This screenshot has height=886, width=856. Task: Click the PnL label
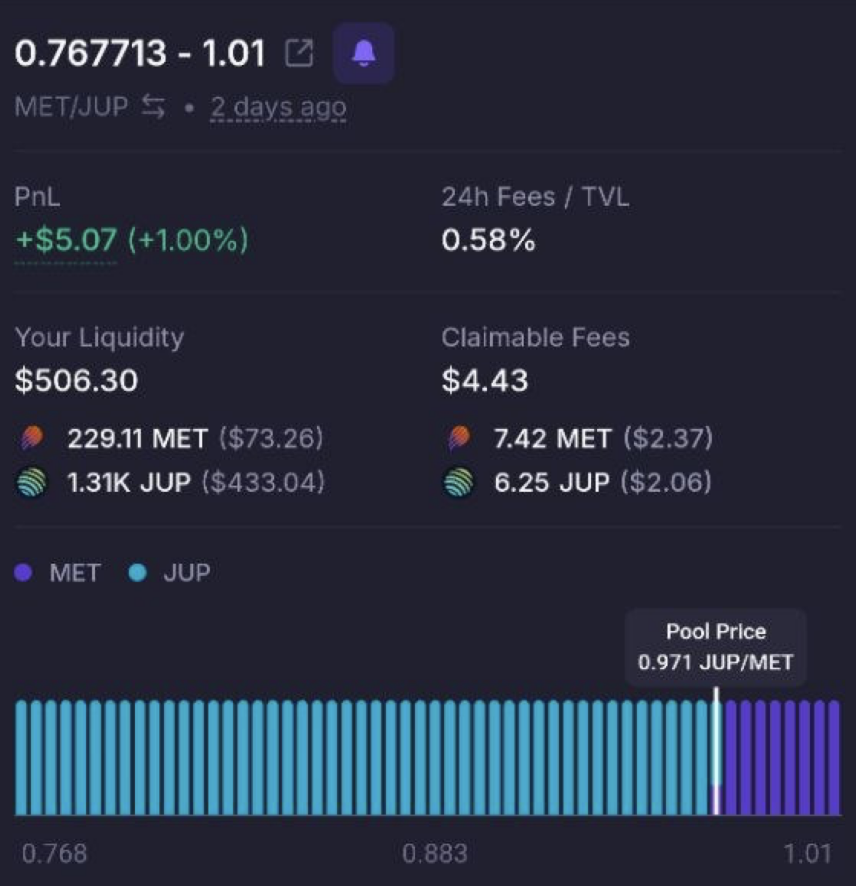37,197
